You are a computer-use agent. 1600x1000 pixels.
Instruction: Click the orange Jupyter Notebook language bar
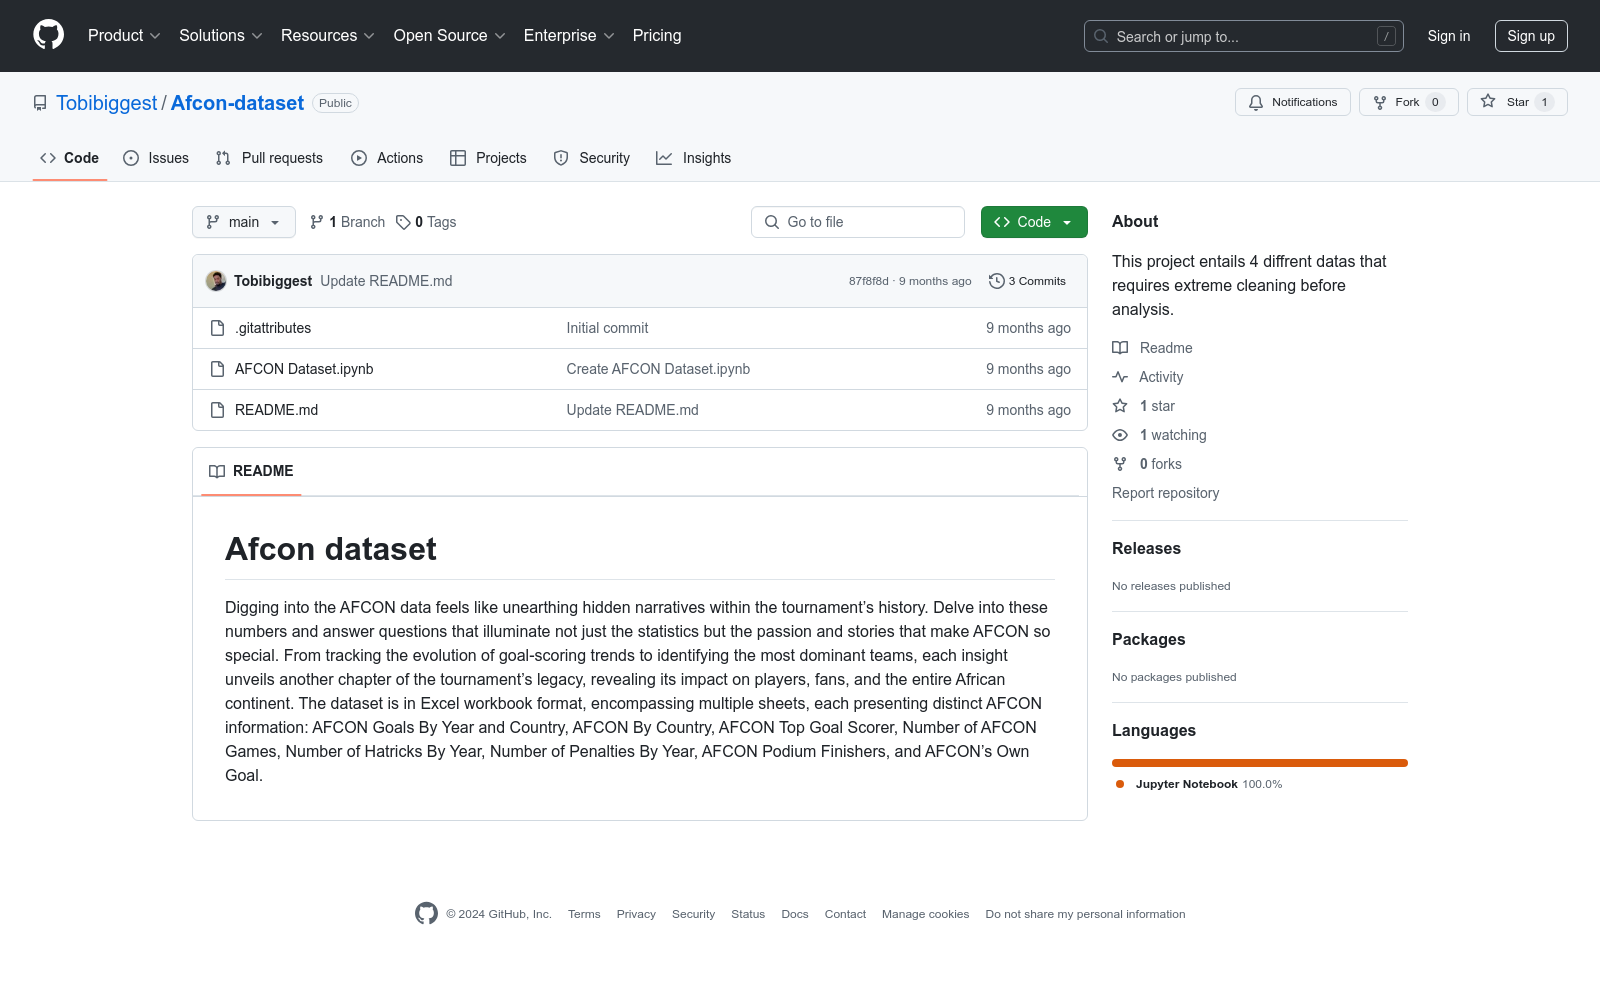1260,763
